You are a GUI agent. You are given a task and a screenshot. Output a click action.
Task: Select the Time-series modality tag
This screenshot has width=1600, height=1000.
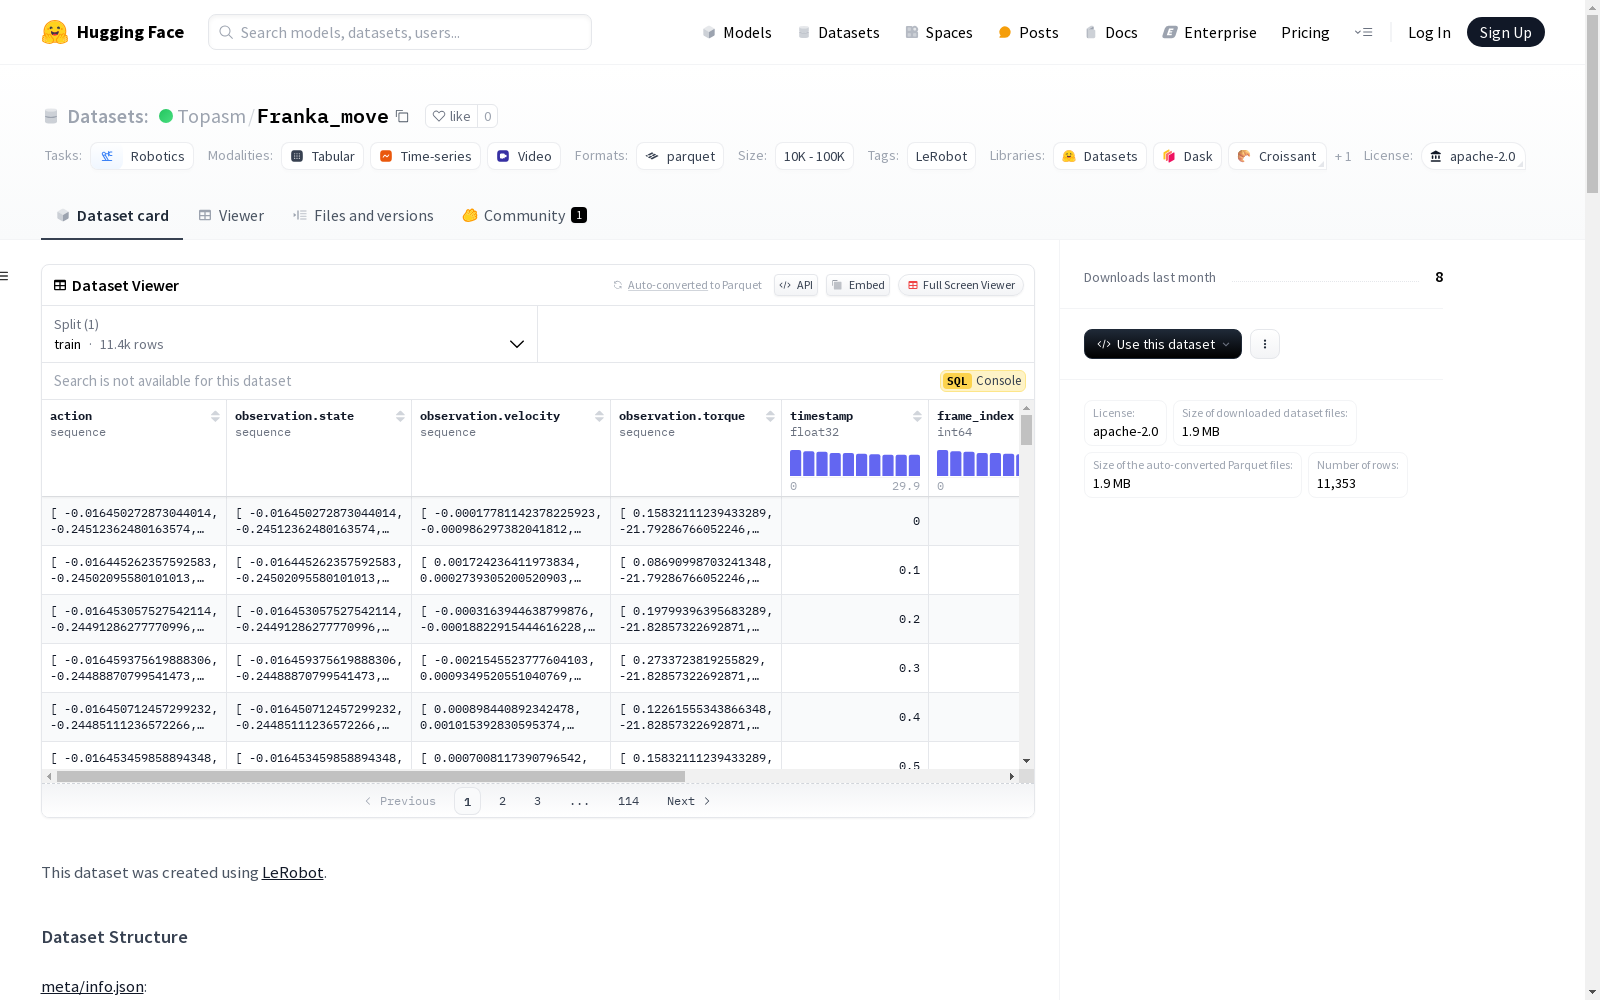[x=425, y=156]
